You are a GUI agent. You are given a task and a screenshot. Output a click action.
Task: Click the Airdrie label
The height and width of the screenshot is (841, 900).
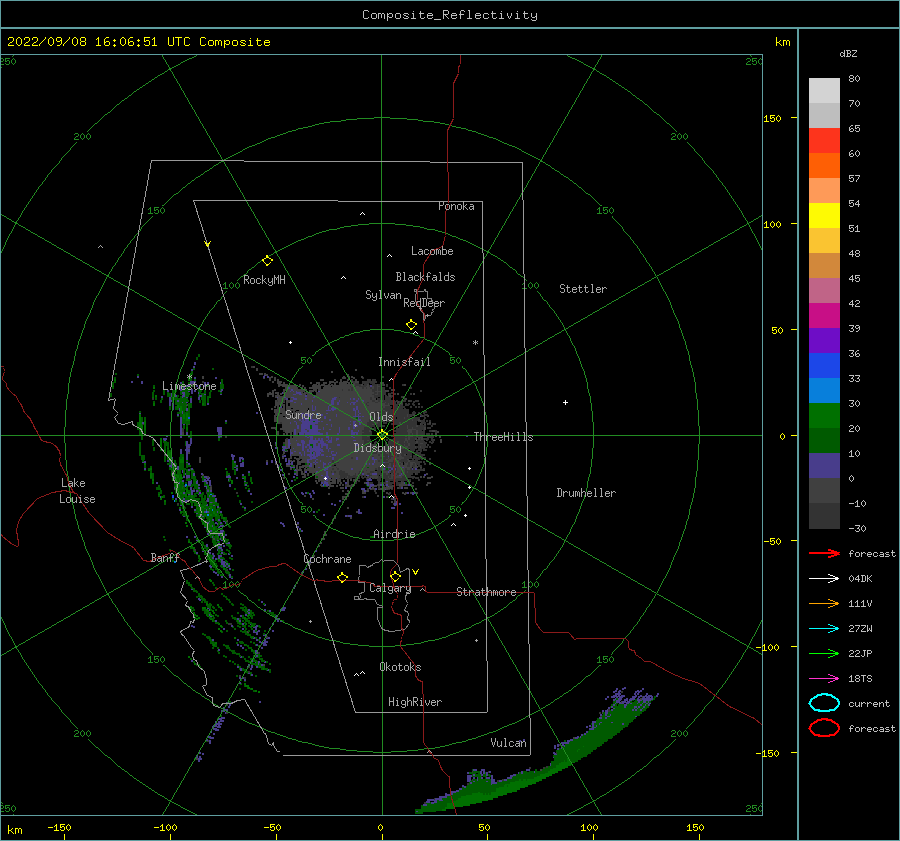point(394,534)
